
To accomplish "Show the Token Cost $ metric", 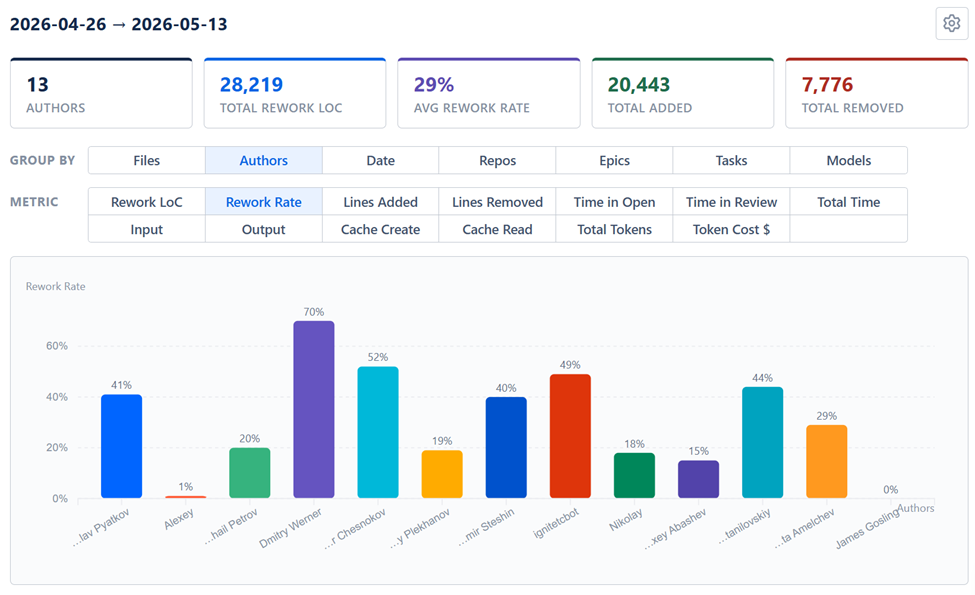I will (731, 229).
